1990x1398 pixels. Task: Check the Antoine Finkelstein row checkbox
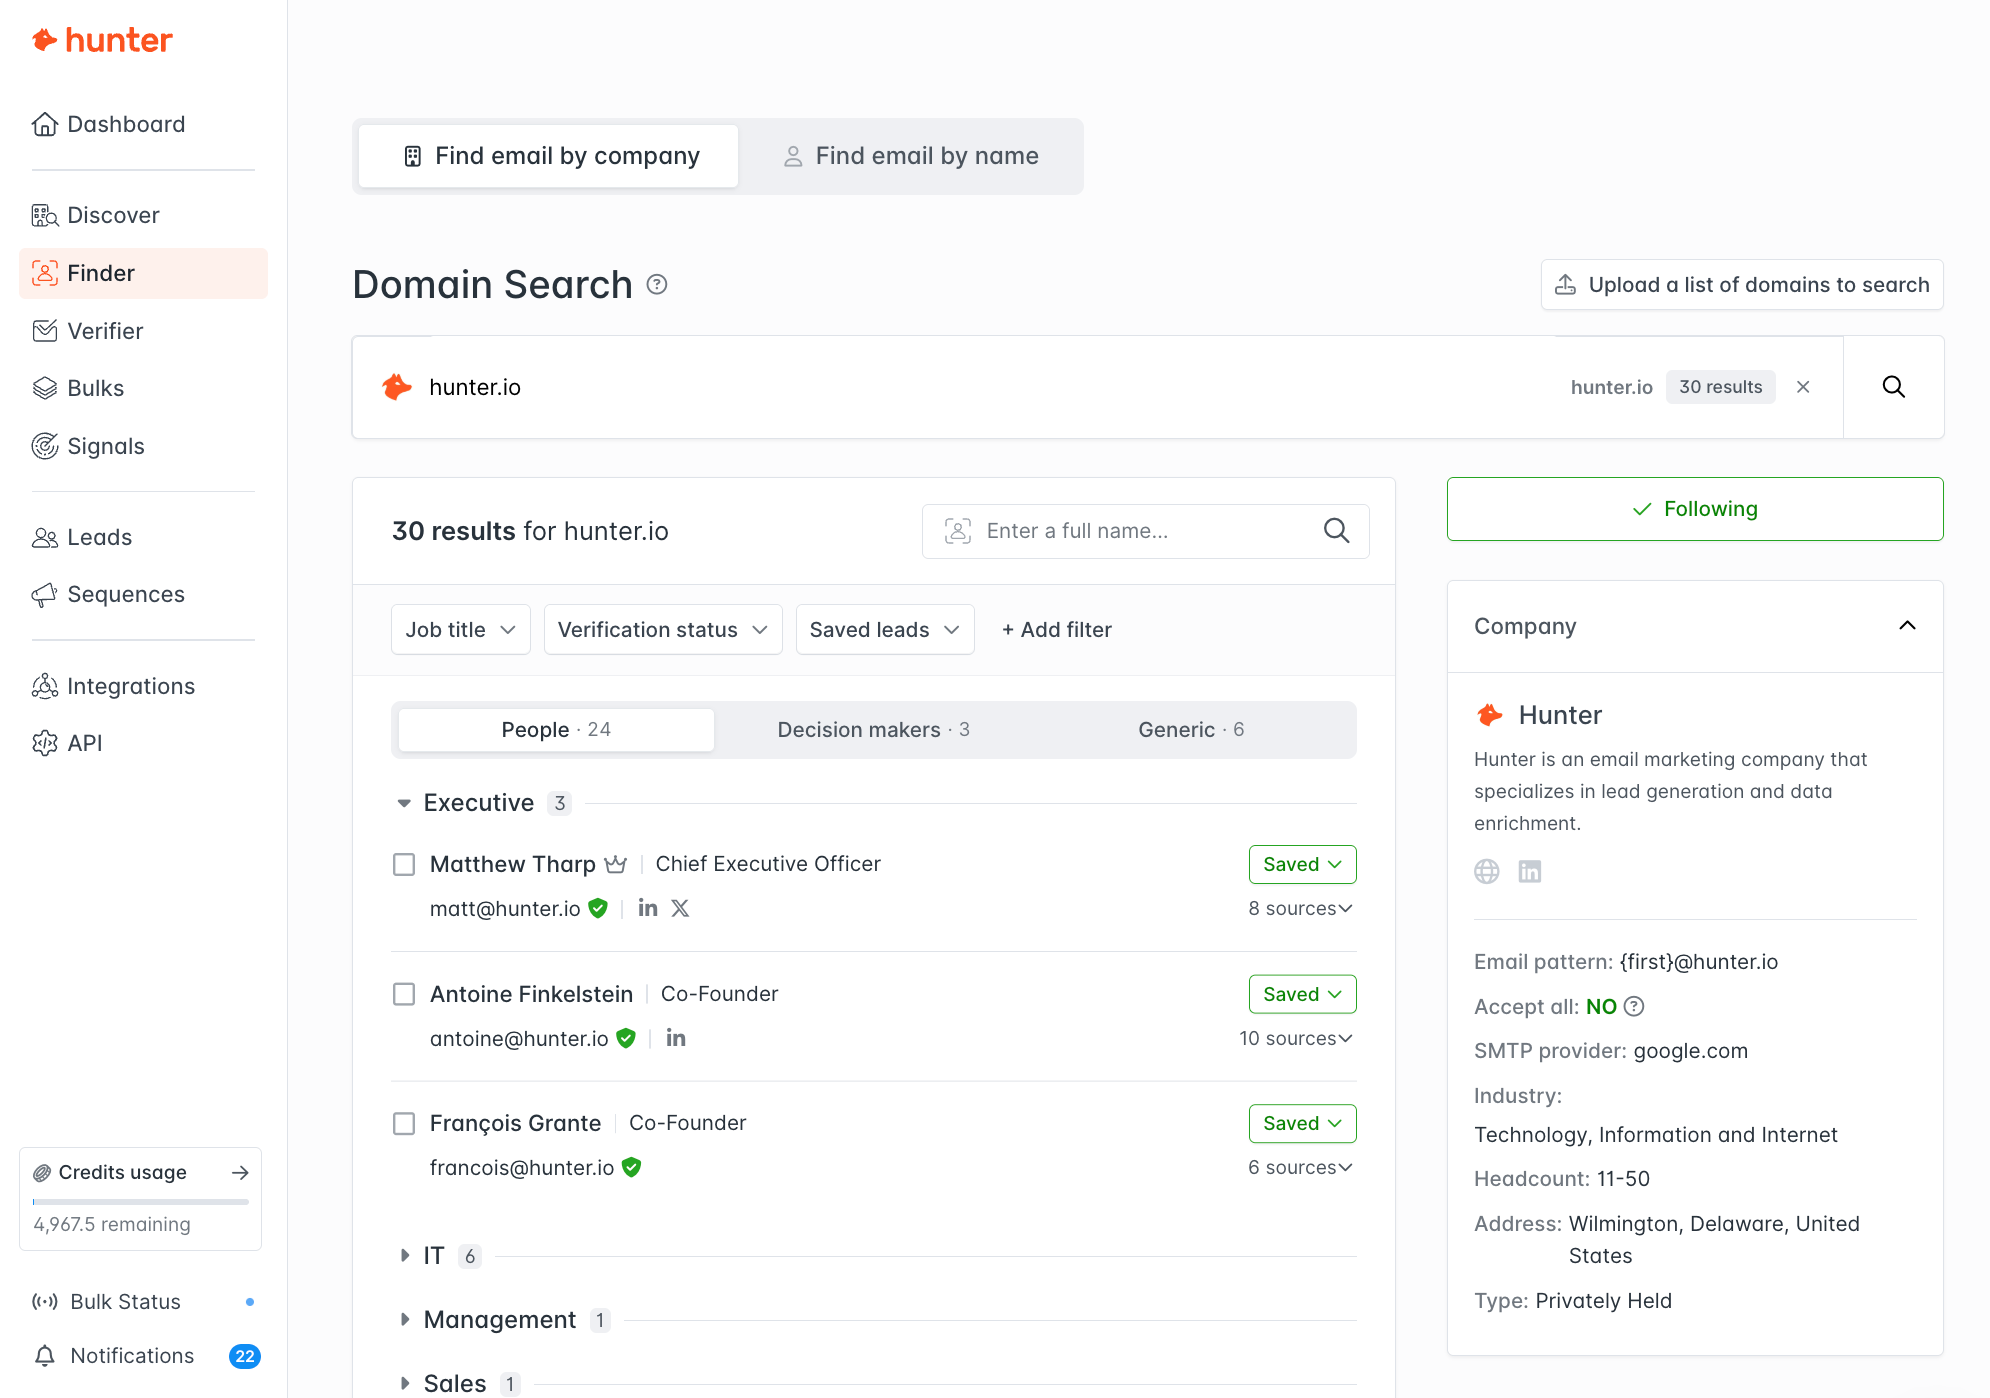(x=404, y=994)
